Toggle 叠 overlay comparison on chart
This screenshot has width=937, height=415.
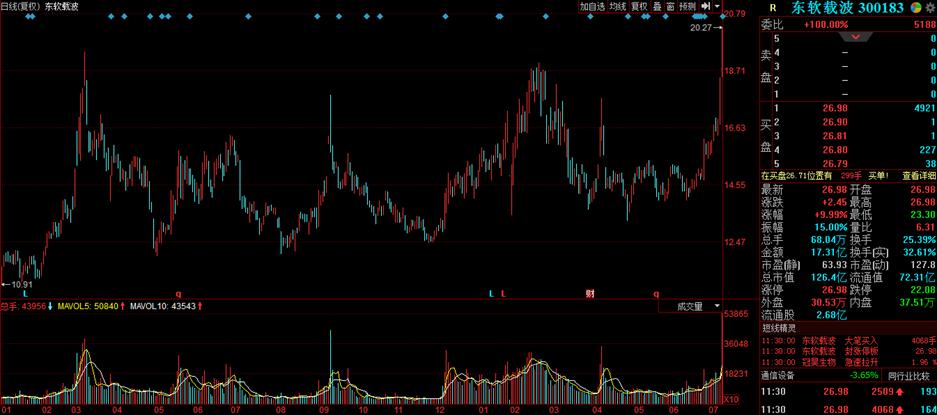[x=656, y=6]
